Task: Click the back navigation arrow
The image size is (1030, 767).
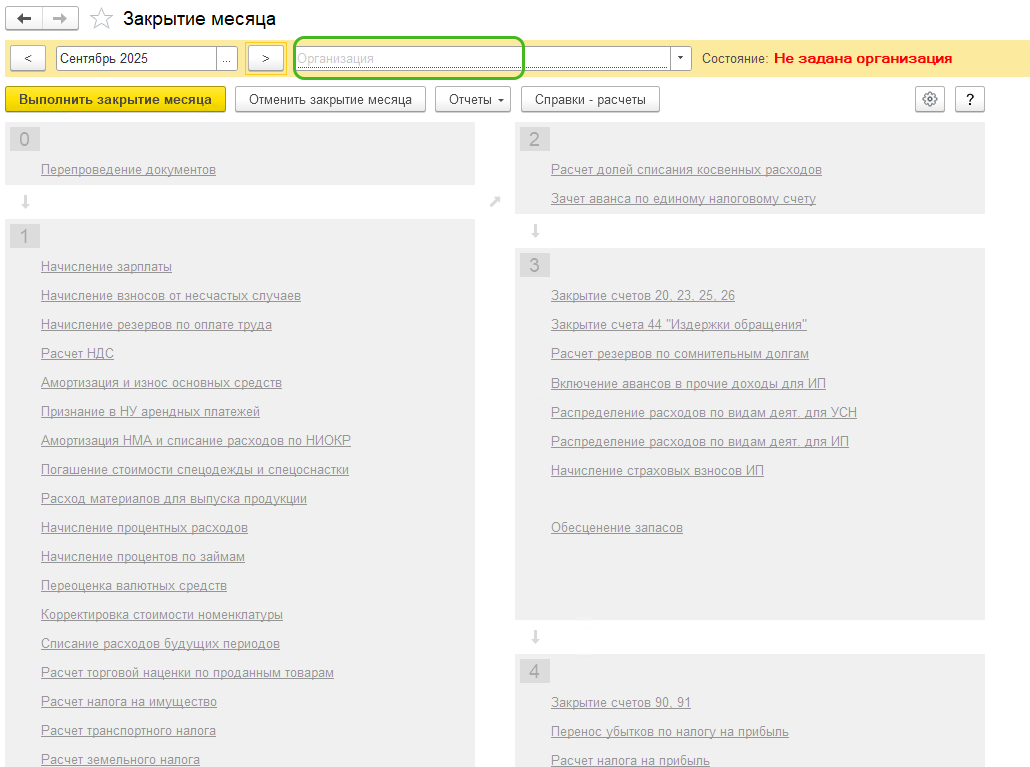Action: pyautogui.click(x=24, y=19)
